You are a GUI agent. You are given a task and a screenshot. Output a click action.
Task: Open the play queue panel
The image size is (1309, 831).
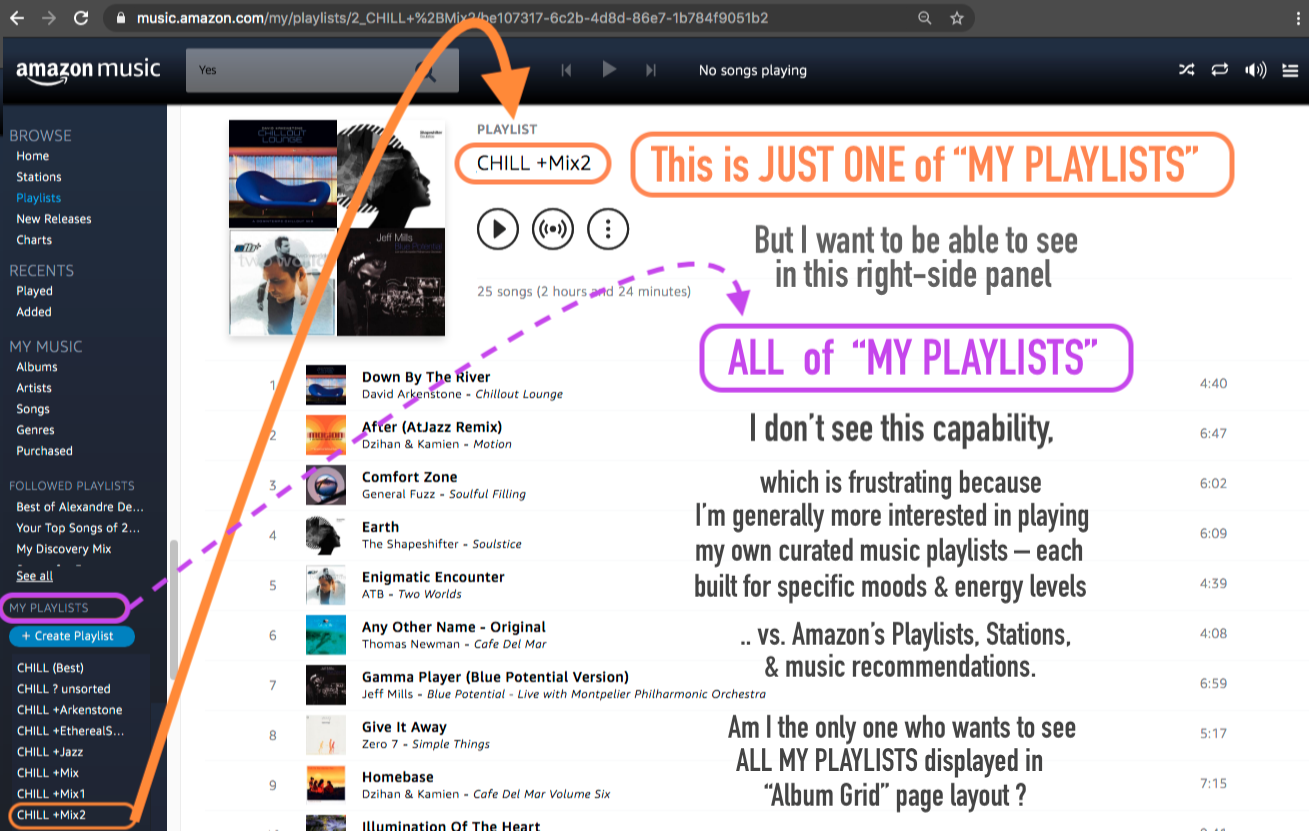point(1290,70)
